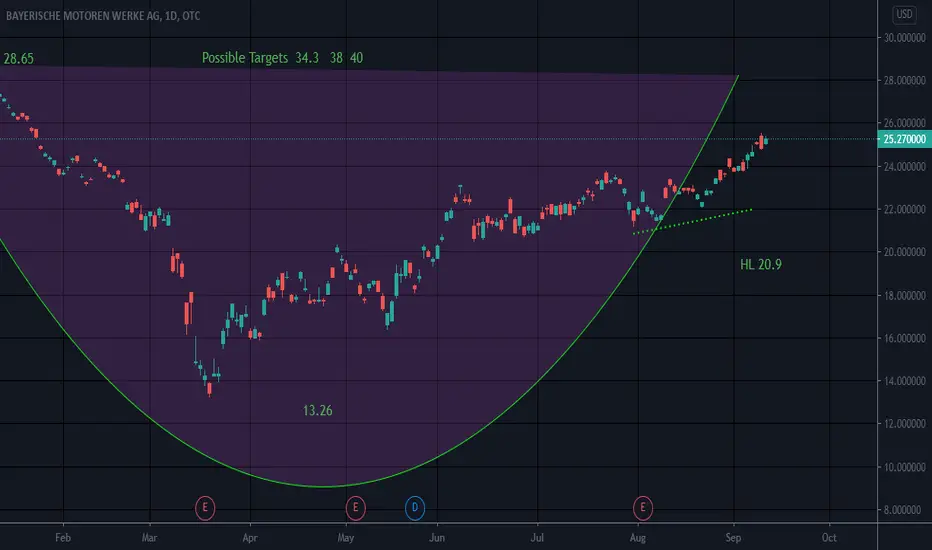Click the earnings marker below late March

coord(205,508)
